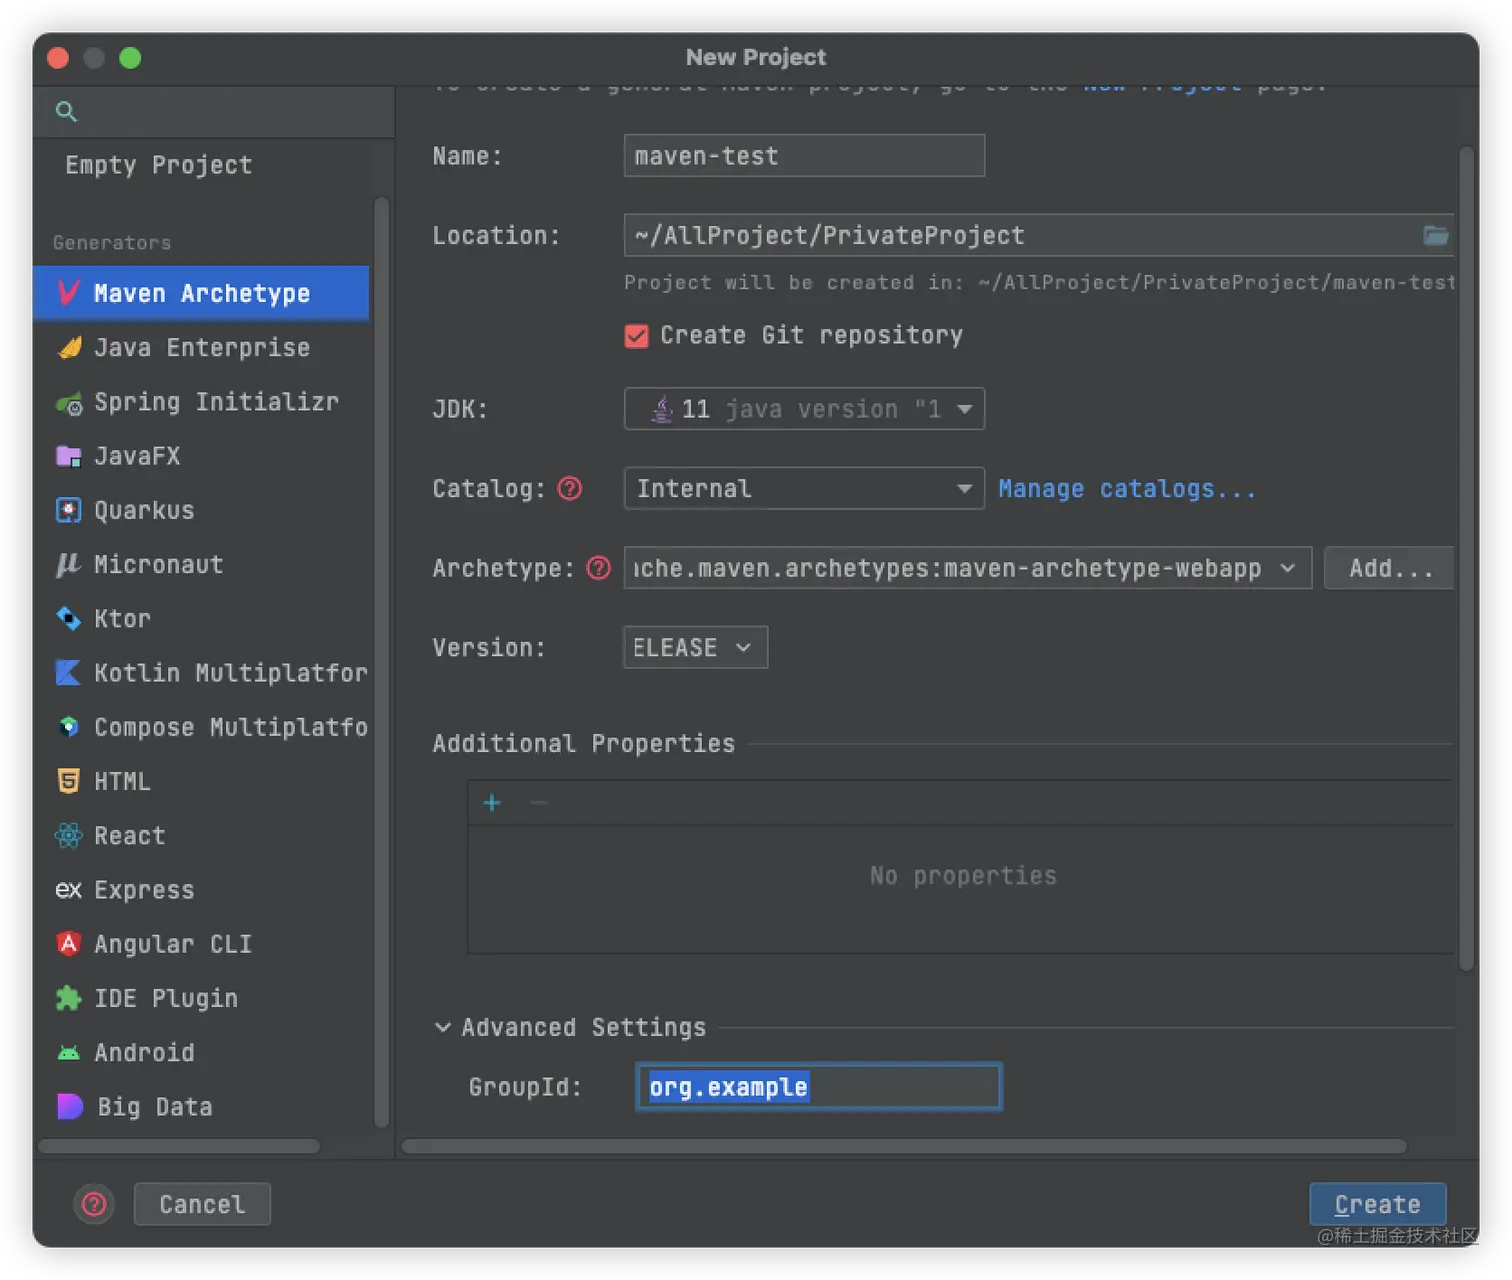Click the Big Data icon
This screenshot has height=1280, width=1512.
(69, 1106)
